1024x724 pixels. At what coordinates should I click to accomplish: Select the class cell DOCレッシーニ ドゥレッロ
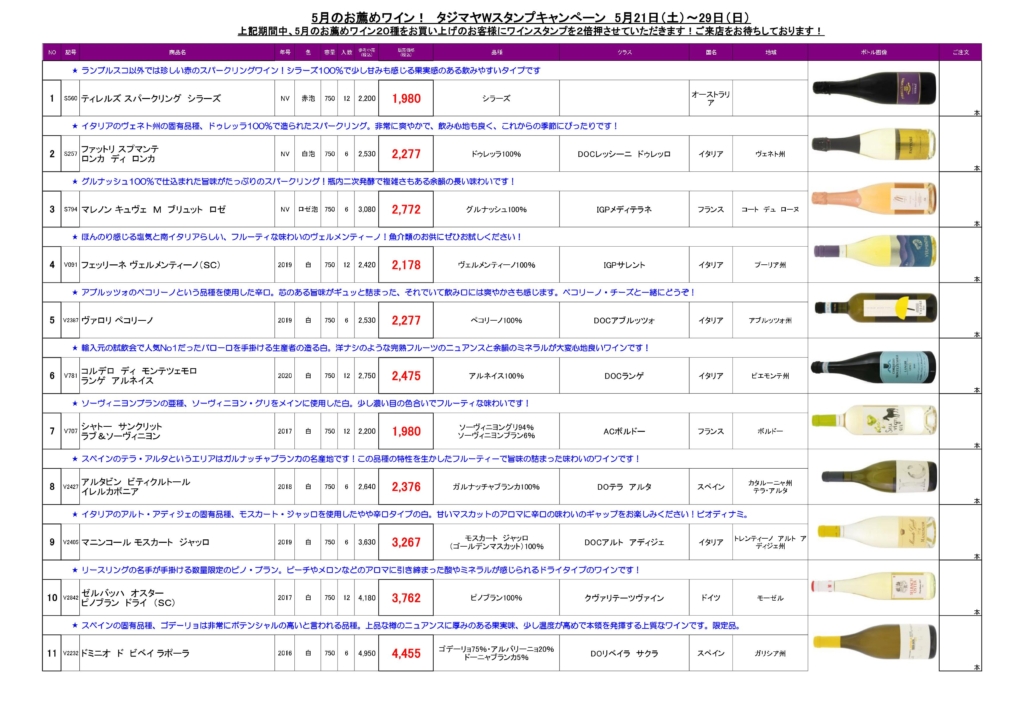point(624,154)
